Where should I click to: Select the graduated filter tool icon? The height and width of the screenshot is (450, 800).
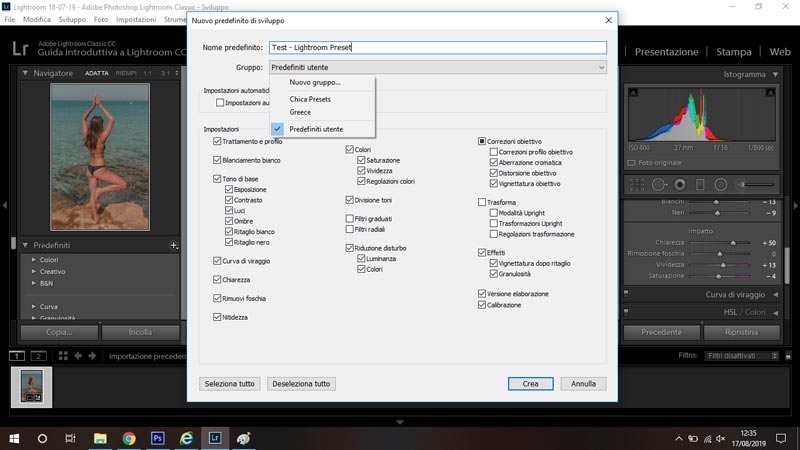[x=700, y=184]
